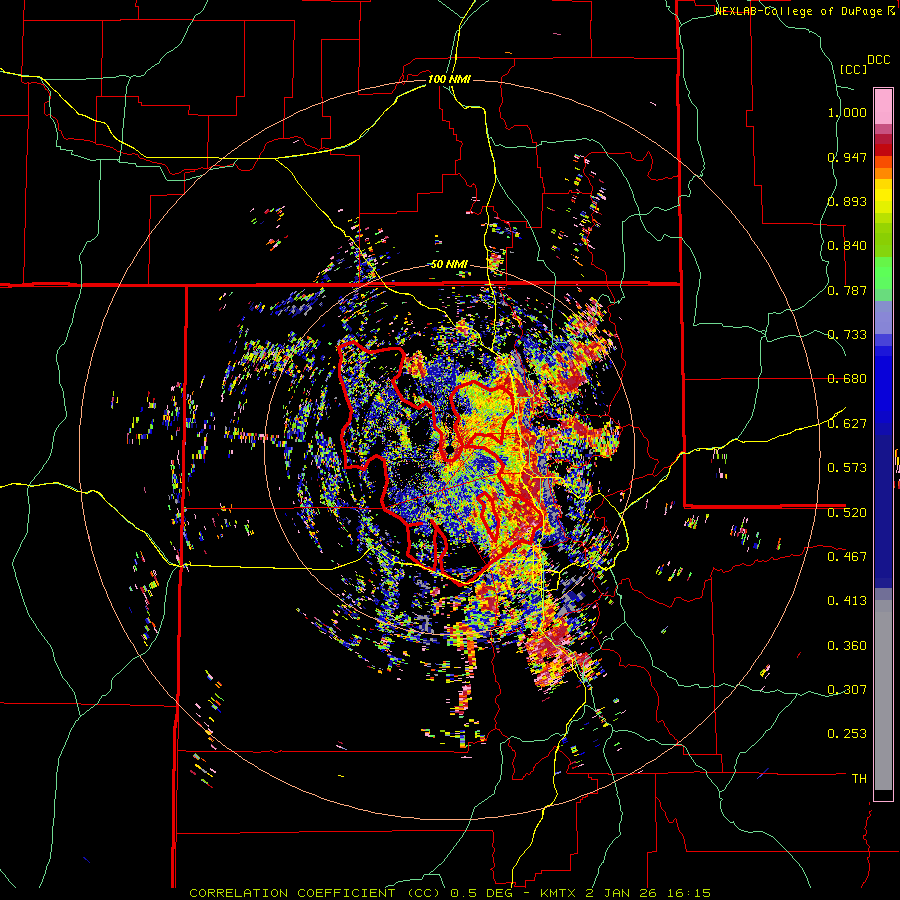The height and width of the screenshot is (900, 900).
Task: Click the 0.307 legend value
Action: [847, 690]
